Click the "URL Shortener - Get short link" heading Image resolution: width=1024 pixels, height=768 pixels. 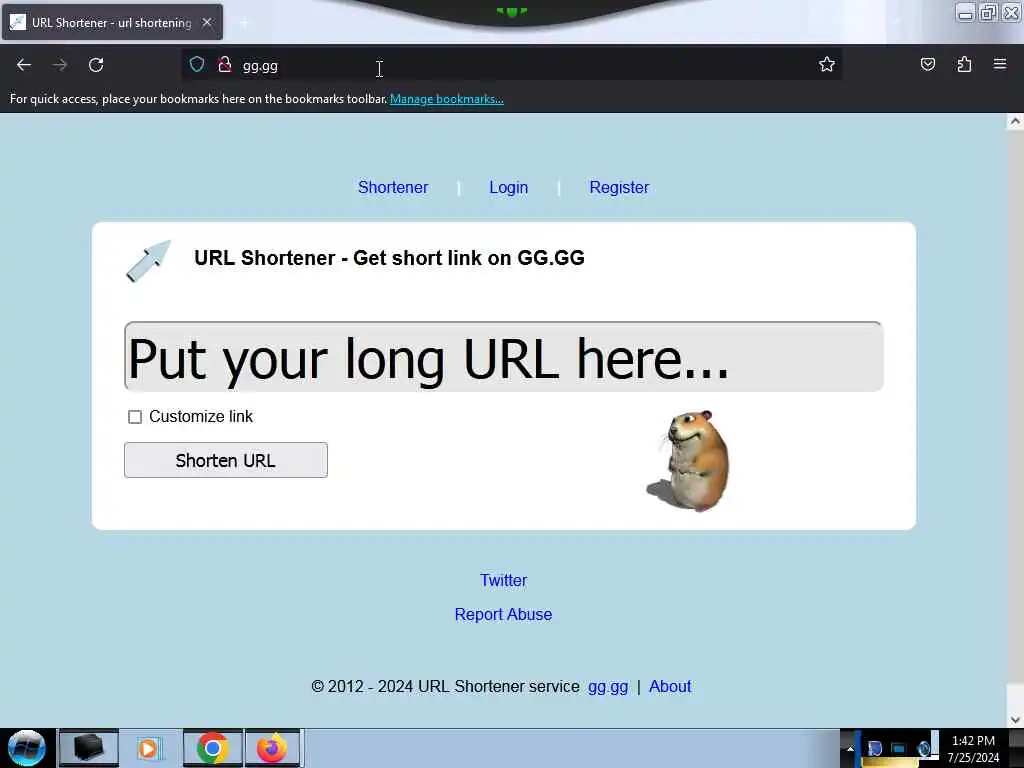click(x=389, y=258)
